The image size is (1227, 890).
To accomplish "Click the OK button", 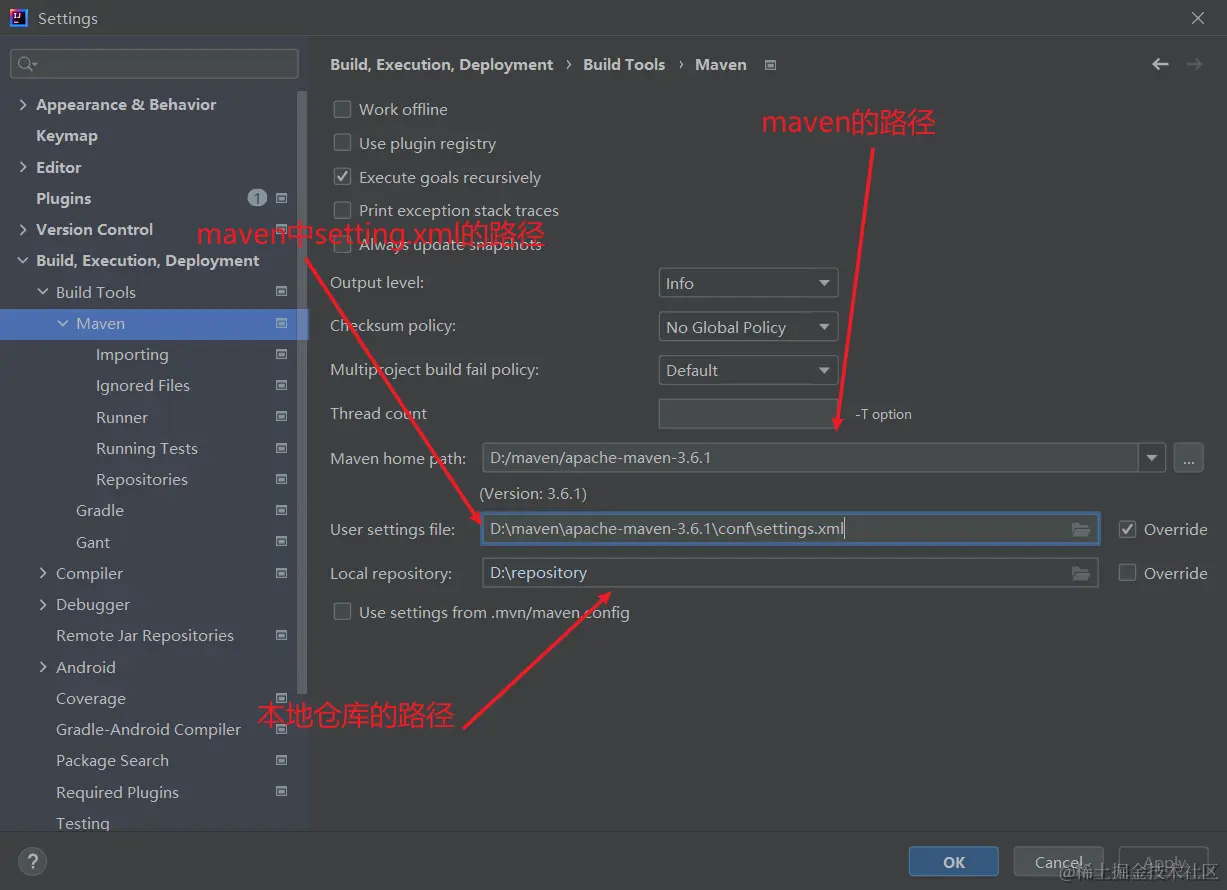I will click(954, 862).
